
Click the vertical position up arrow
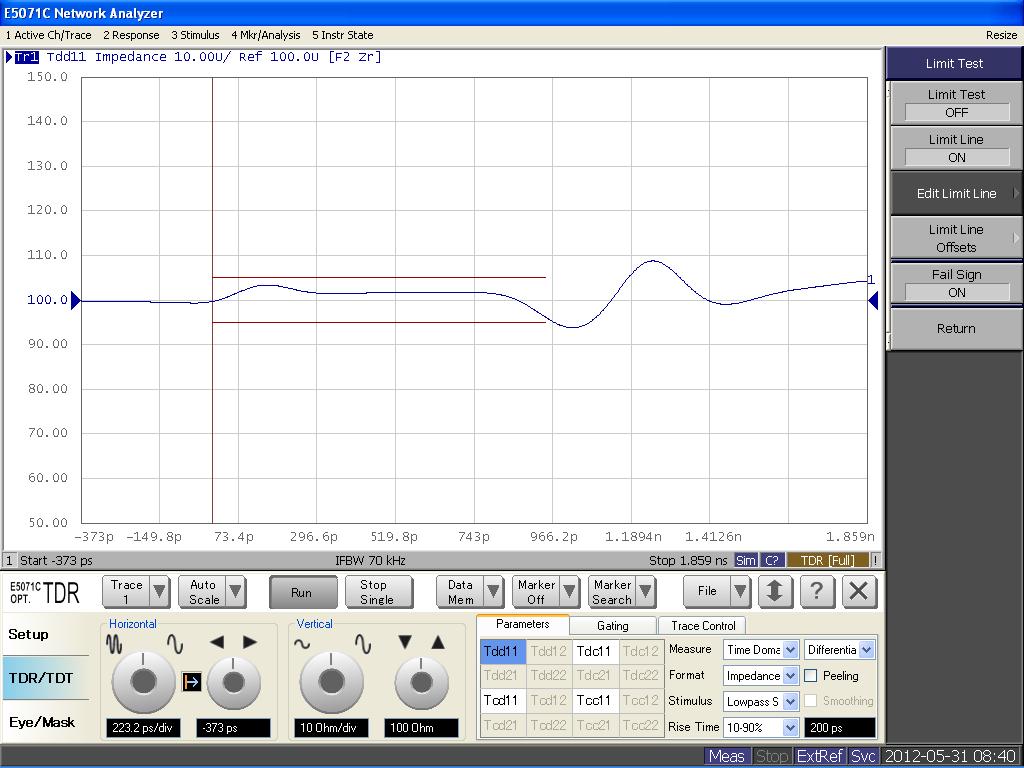point(438,642)
